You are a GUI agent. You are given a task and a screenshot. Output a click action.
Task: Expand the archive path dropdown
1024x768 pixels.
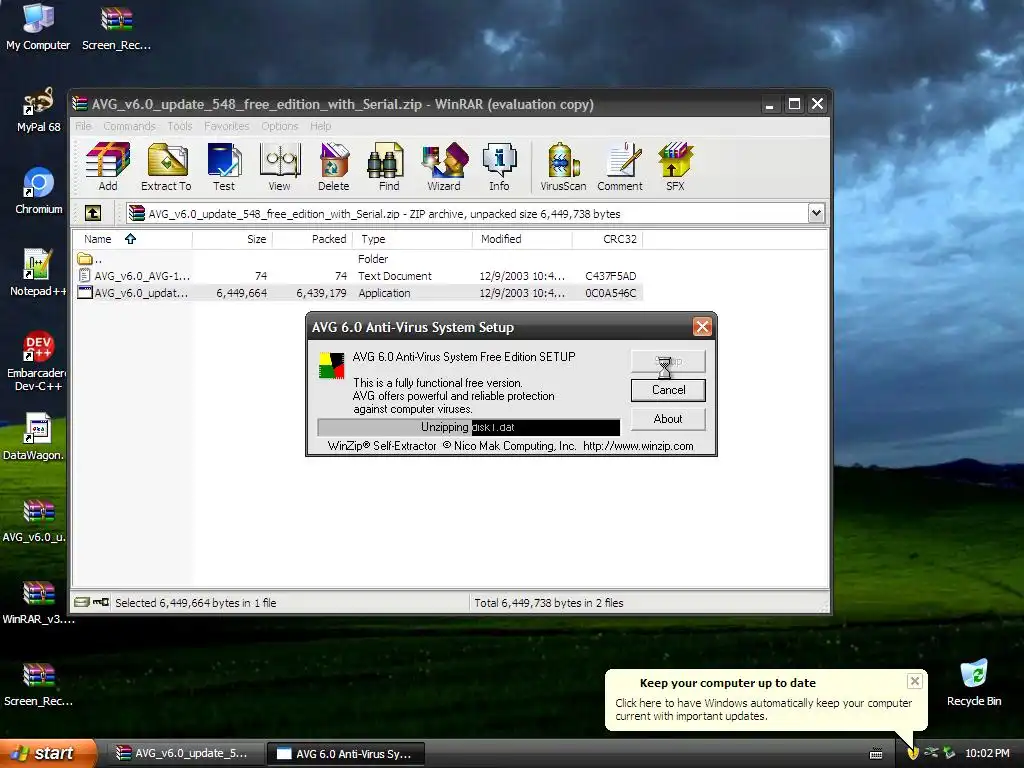click(816, 213)
